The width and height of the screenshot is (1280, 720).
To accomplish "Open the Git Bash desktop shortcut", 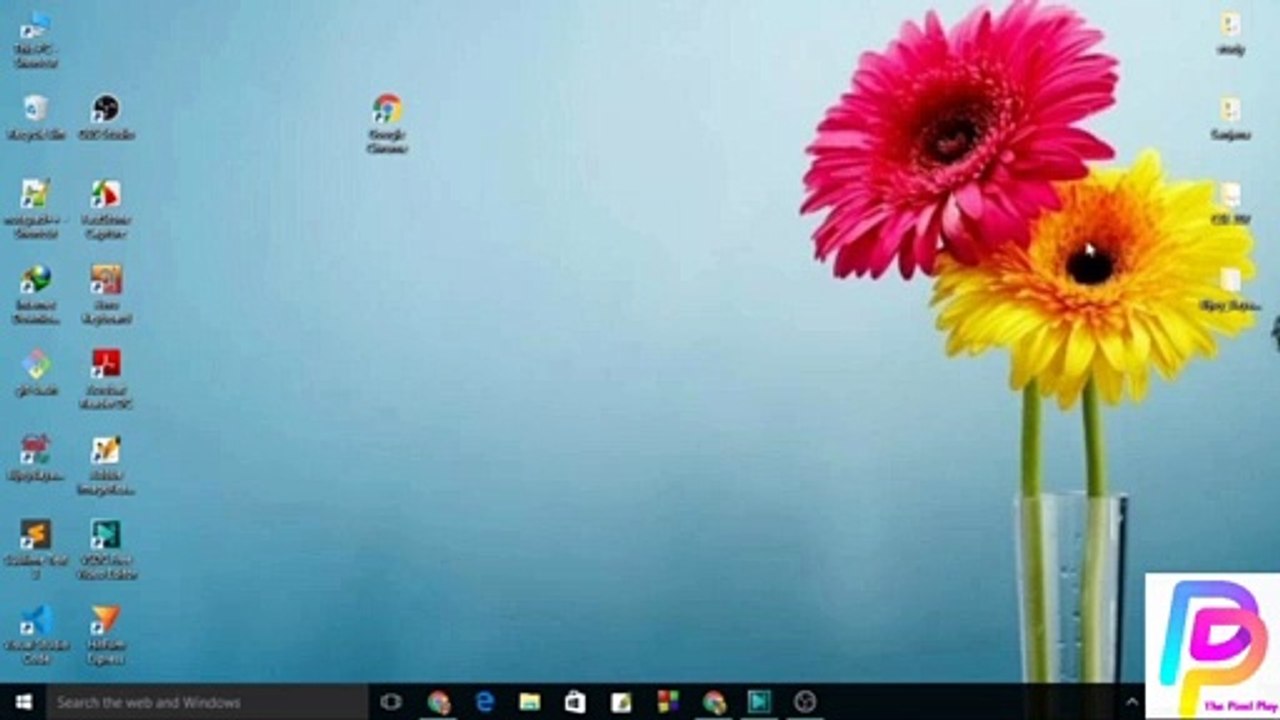I will tap(36, 372).
